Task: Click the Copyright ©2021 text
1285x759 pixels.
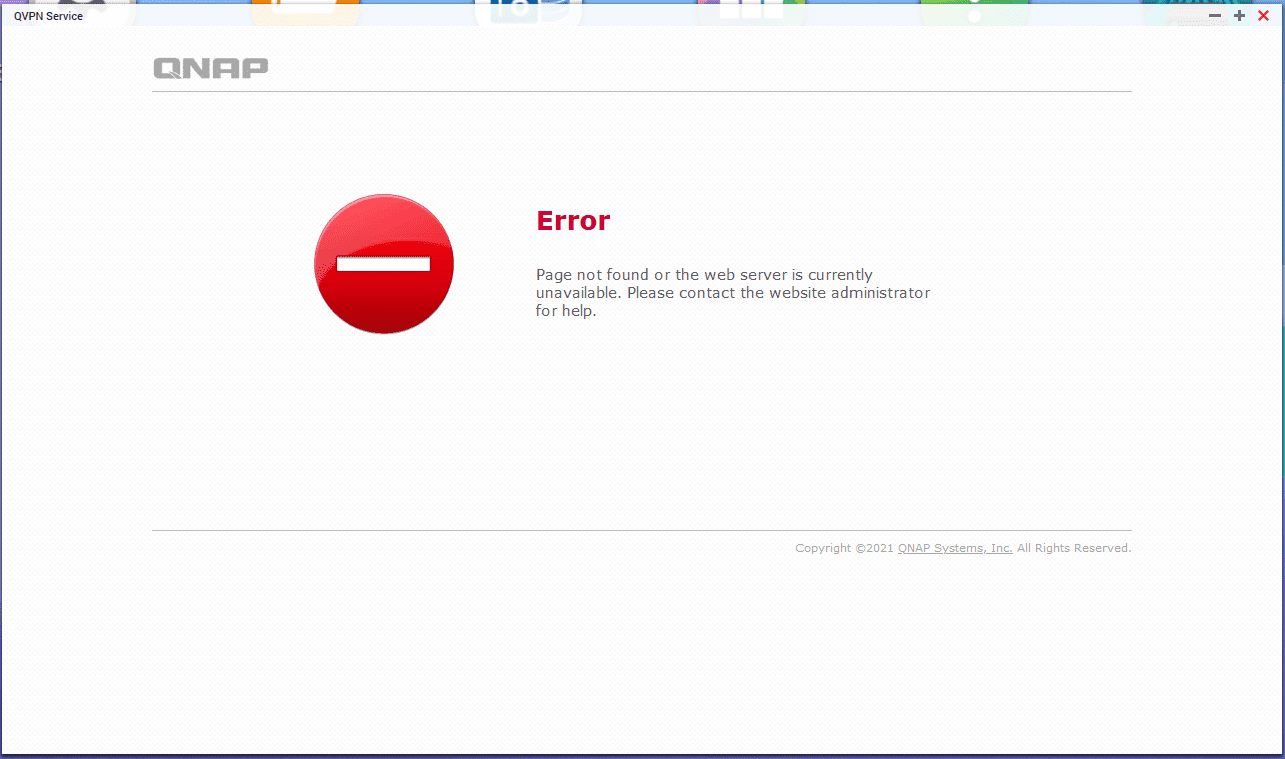Action: tap(845, 548)
